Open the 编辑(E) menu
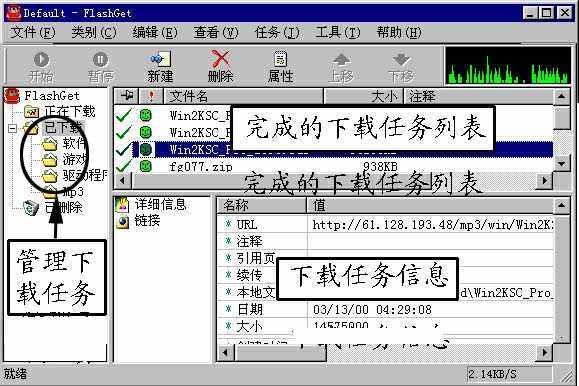 click(x=155, y=33)
